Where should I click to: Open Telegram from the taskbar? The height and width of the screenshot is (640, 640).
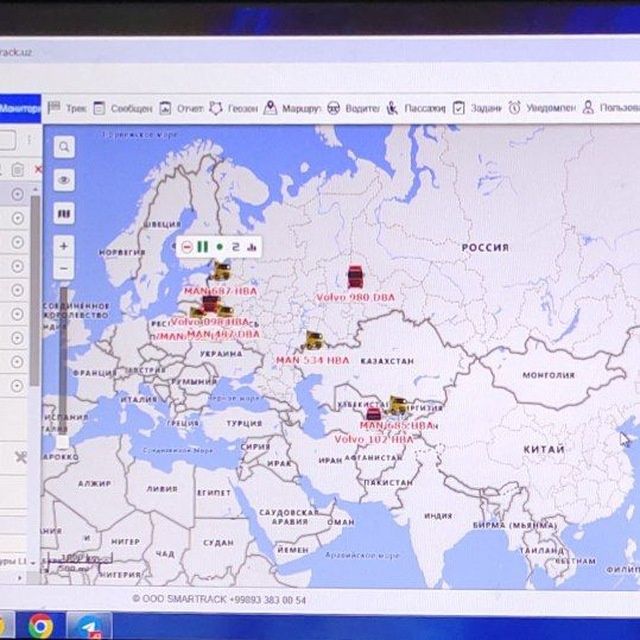point(89,627)
